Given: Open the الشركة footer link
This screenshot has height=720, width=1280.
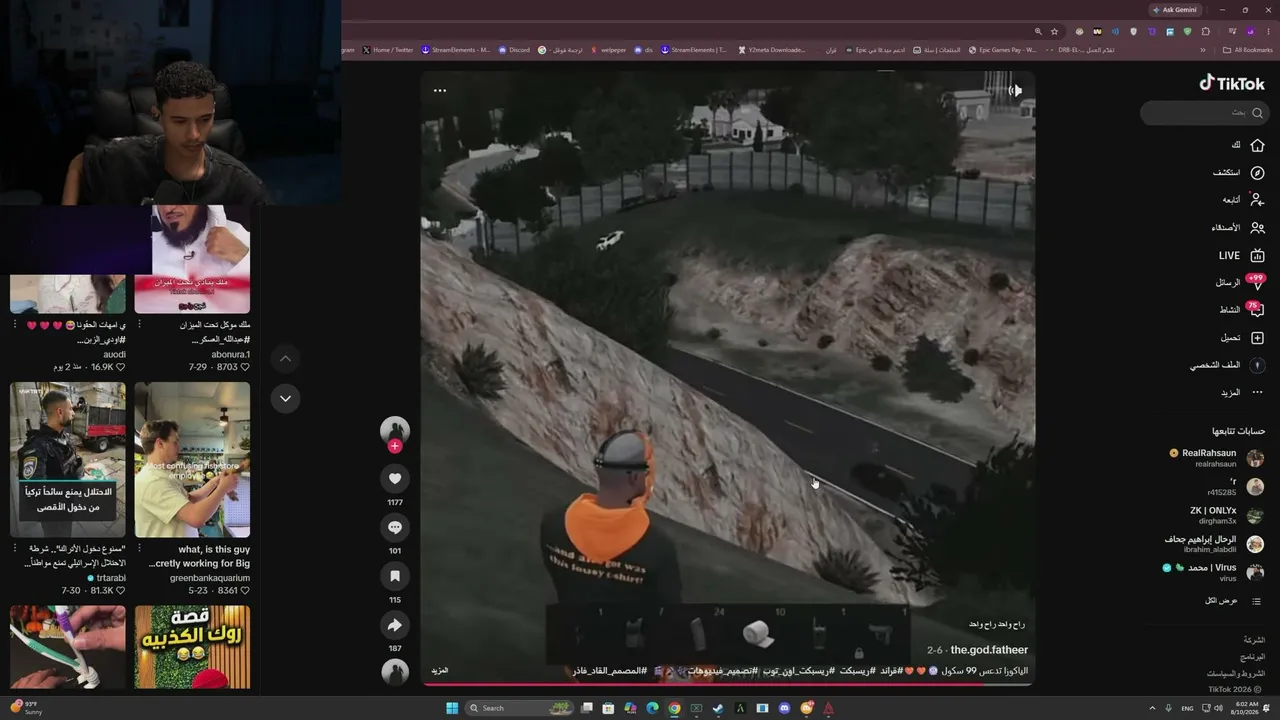Looking at the screenshot, I should [1254, 639].
